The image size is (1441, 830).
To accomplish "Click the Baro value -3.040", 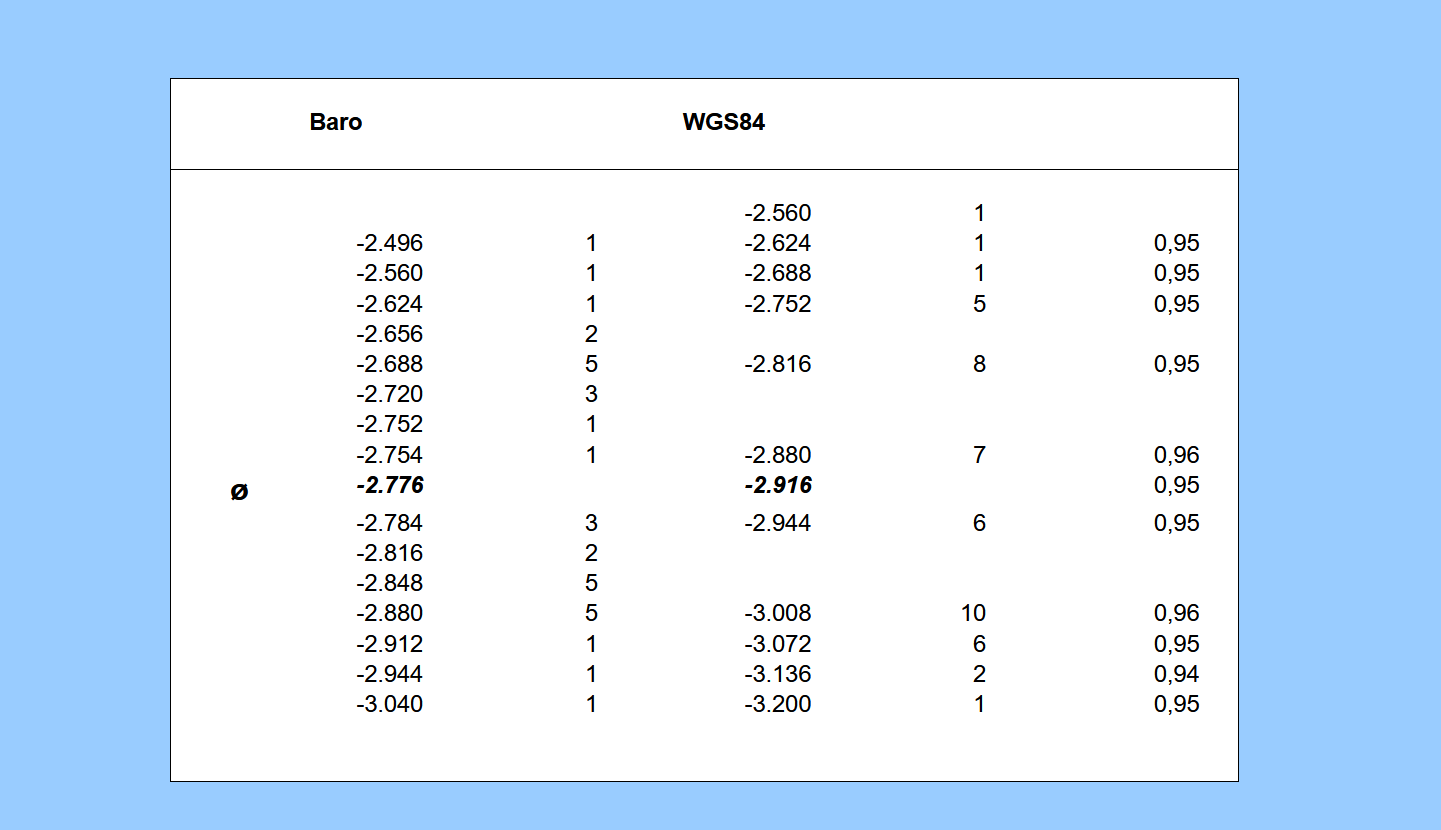I will click(389, 704).
